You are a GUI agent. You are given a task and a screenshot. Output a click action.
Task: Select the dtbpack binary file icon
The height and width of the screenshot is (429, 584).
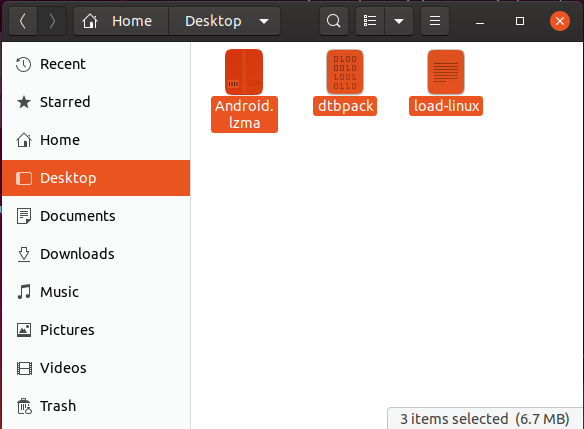pyautogui.click(x=345, y=72)
